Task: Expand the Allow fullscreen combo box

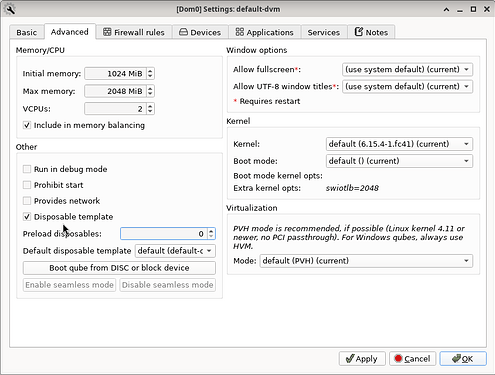Action: pyautogui.click(x=407, y=69)
